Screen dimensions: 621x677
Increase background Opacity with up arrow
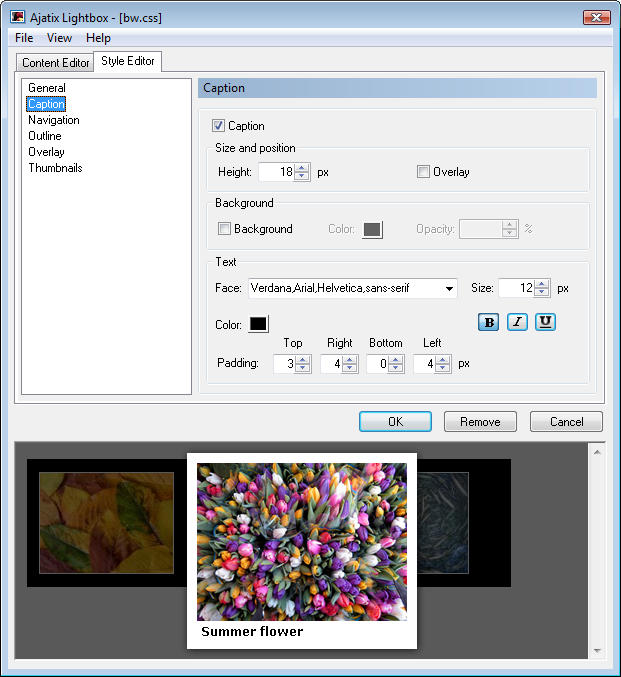click(510, 225)
